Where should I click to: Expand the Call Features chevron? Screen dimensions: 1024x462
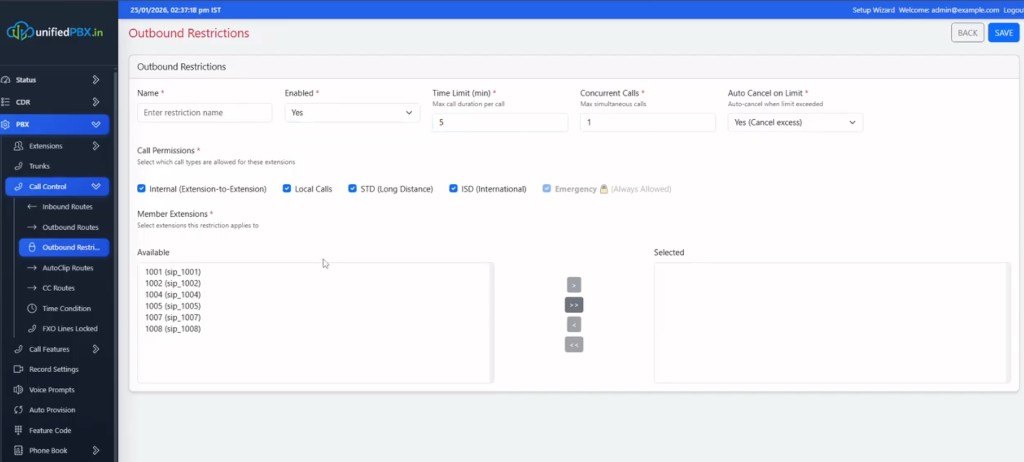coord(95,349)
